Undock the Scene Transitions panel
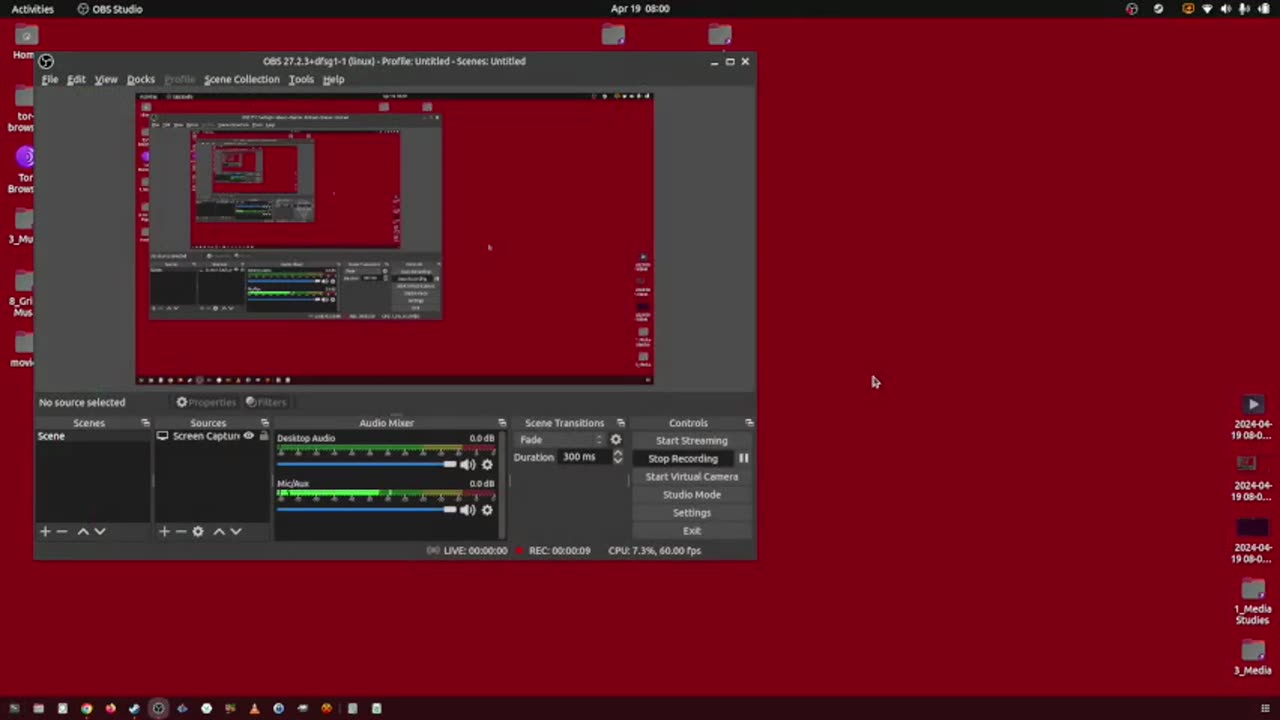 [x=621, y=423]
